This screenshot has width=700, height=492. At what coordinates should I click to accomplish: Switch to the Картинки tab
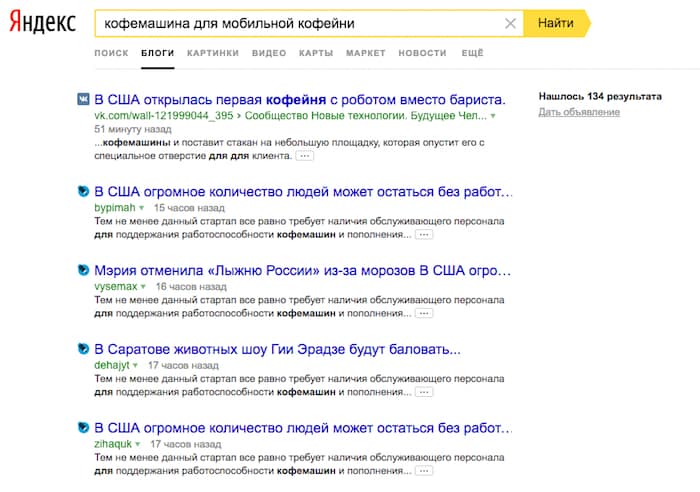click(x=212, y=53)
